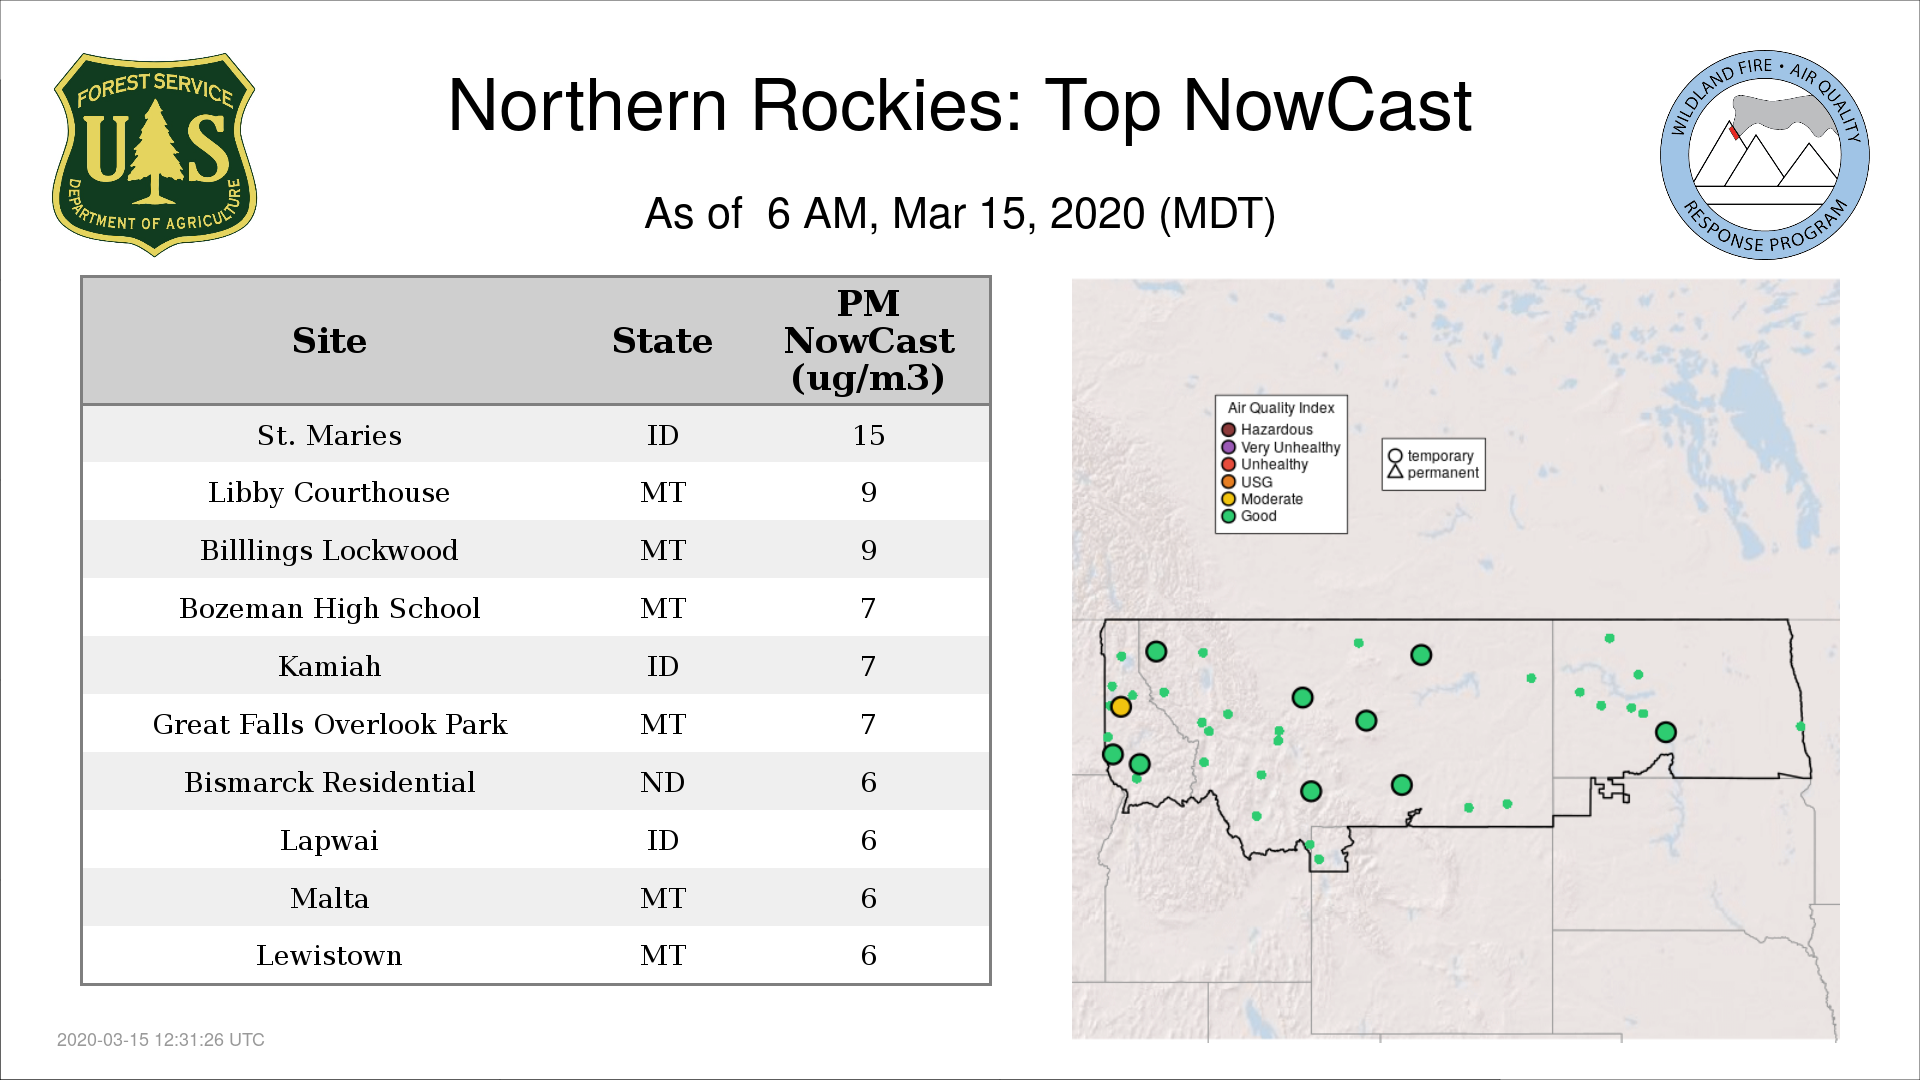Click the yellow Moderate marker on the map
This screenshot has width=1920, height=1080.
tap(1121, 707)
